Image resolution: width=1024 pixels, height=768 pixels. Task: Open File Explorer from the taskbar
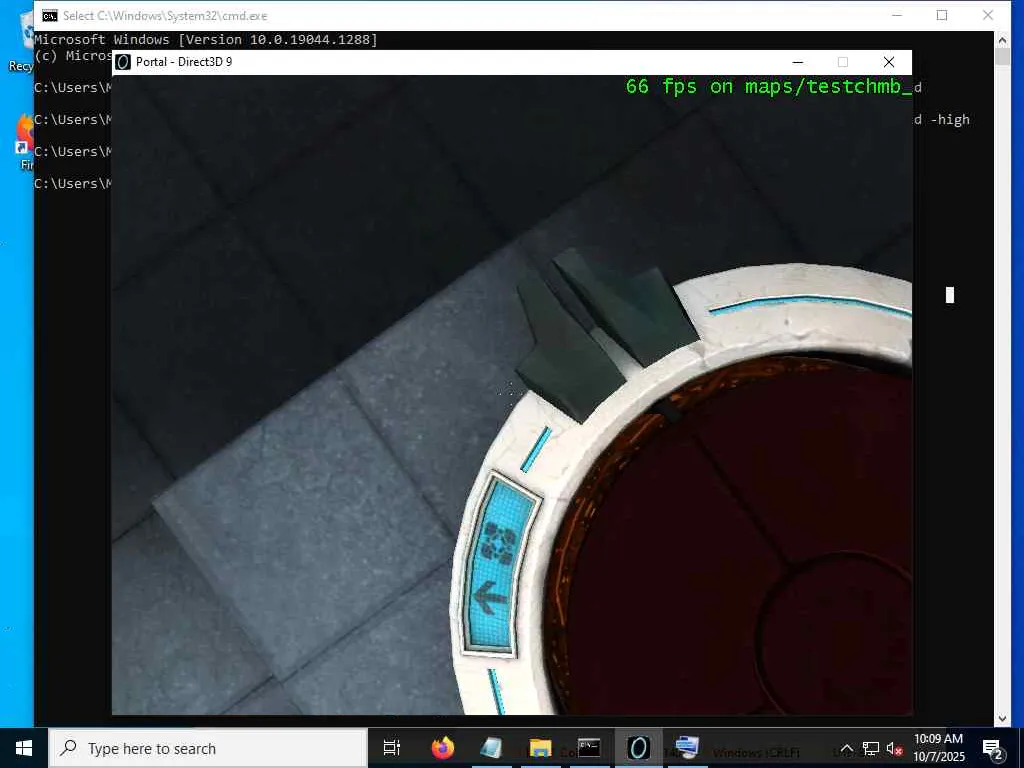(540, 748)
